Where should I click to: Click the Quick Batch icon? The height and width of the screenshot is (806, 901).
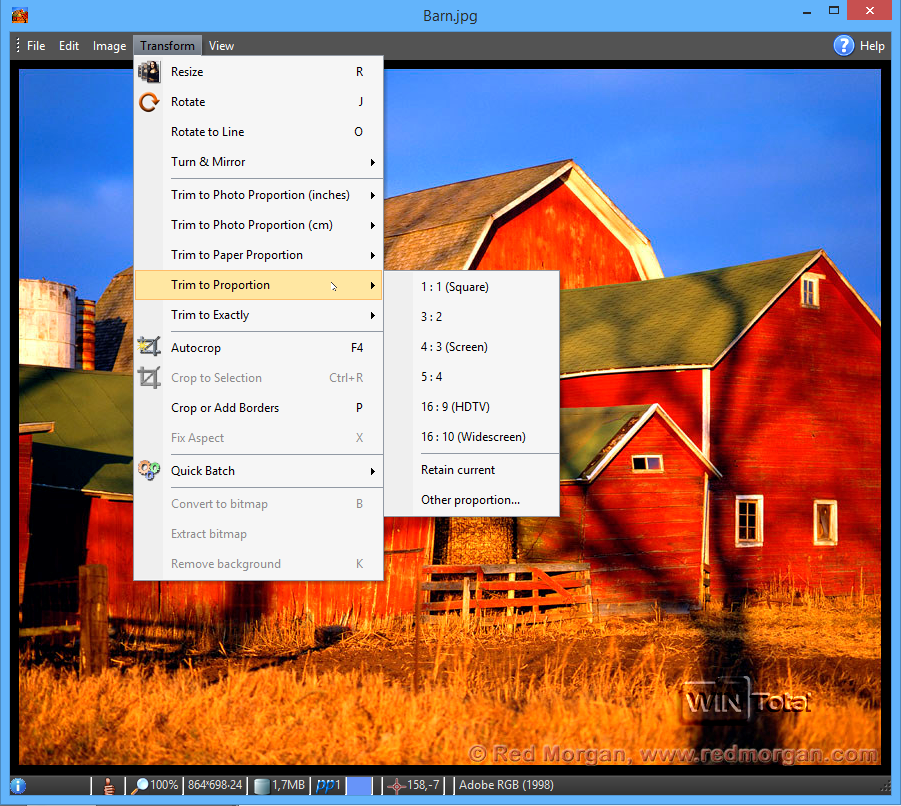click(x=149, y=471)
